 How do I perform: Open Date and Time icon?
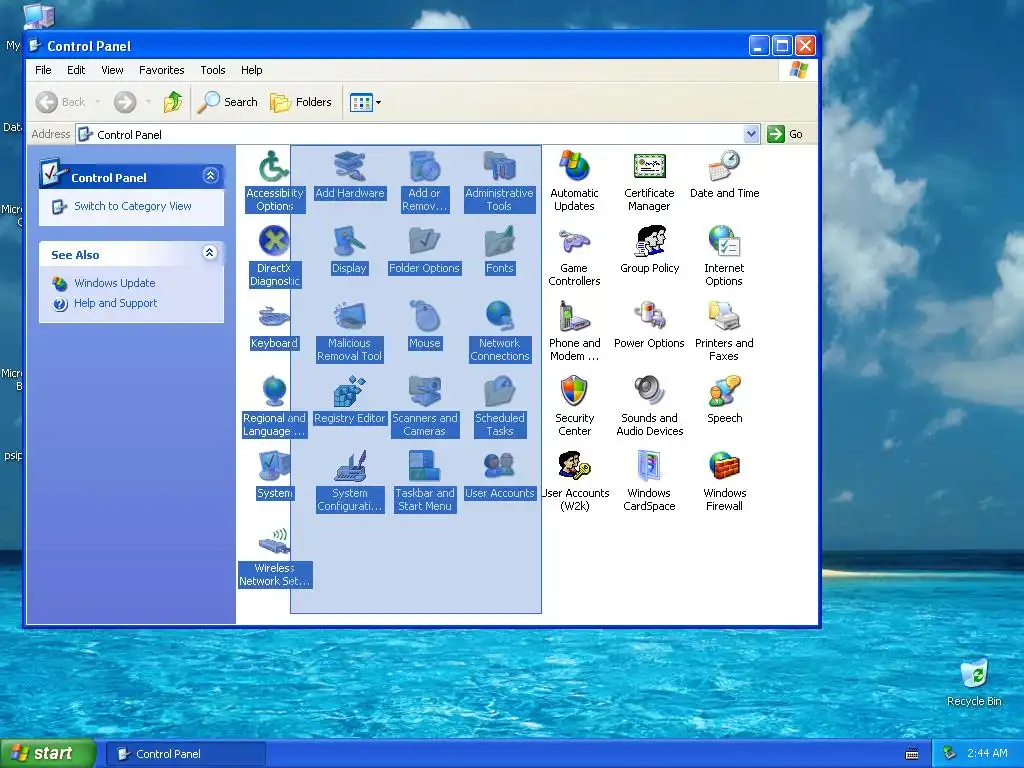(x=724, y=167)
